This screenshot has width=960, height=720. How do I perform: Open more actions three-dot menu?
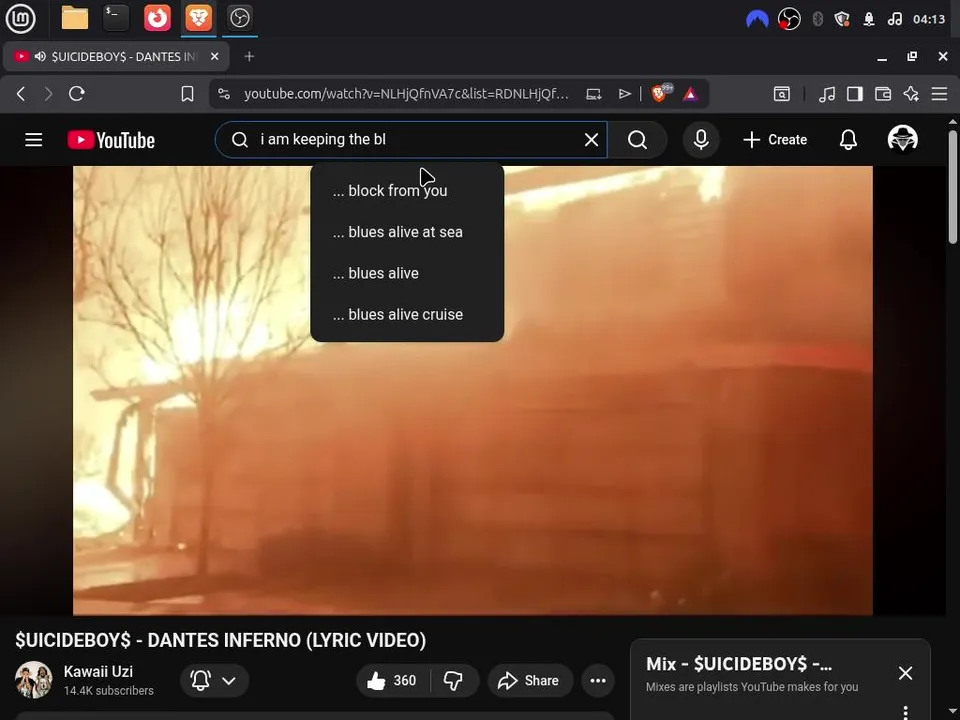pos(598,680)
